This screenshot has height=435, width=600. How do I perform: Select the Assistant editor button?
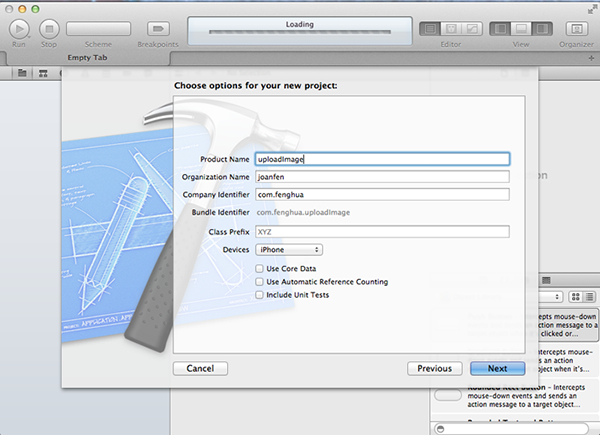[x=451, y=29]
